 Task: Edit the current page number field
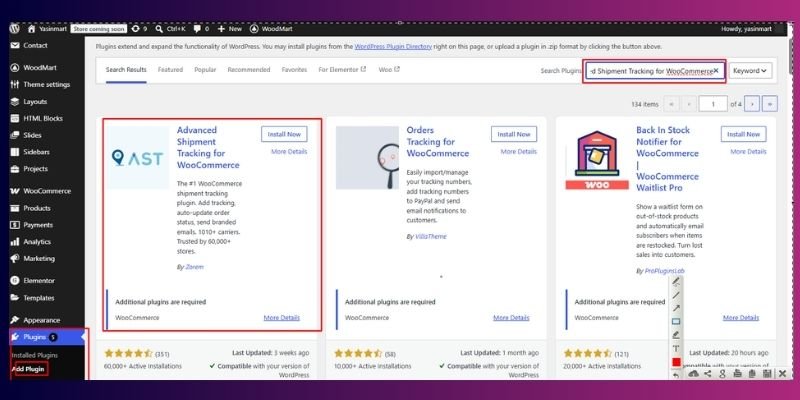713,104
